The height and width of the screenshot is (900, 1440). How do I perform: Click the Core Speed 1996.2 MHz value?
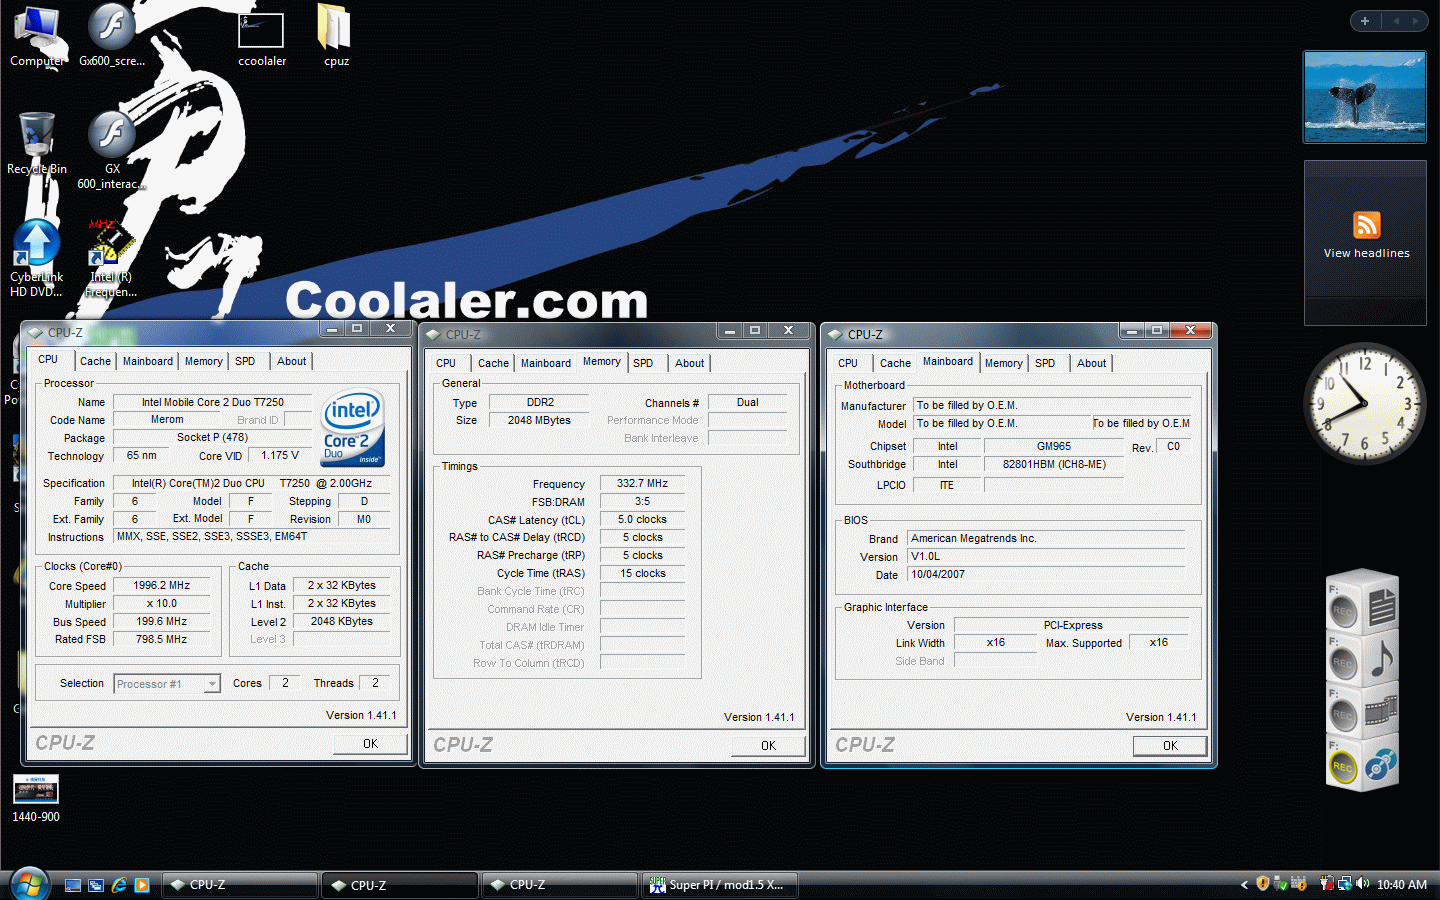(x=162, y=586)
